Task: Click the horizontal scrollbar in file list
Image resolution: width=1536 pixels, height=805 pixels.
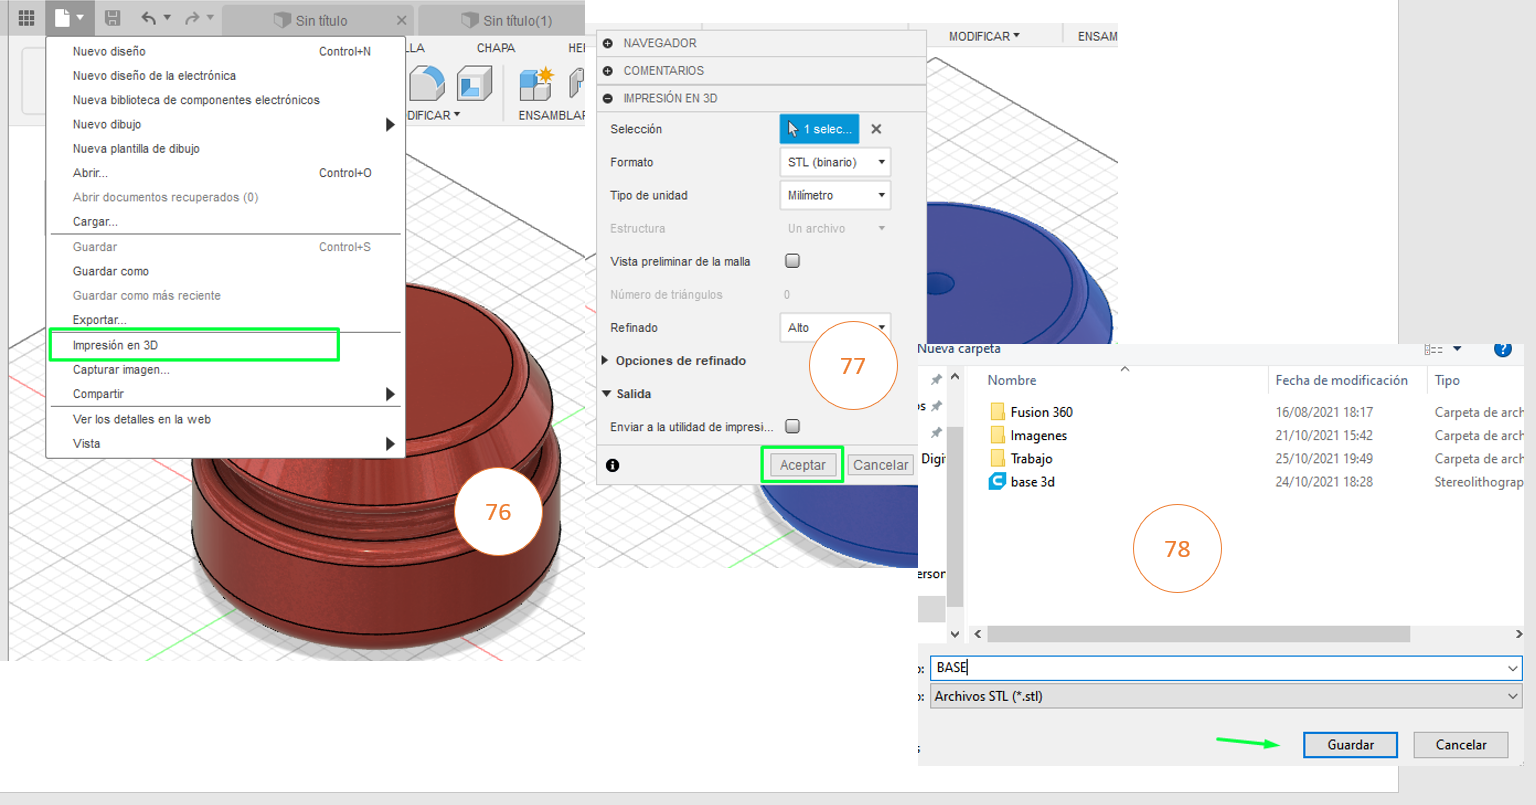Action: tap(1198, 634)
